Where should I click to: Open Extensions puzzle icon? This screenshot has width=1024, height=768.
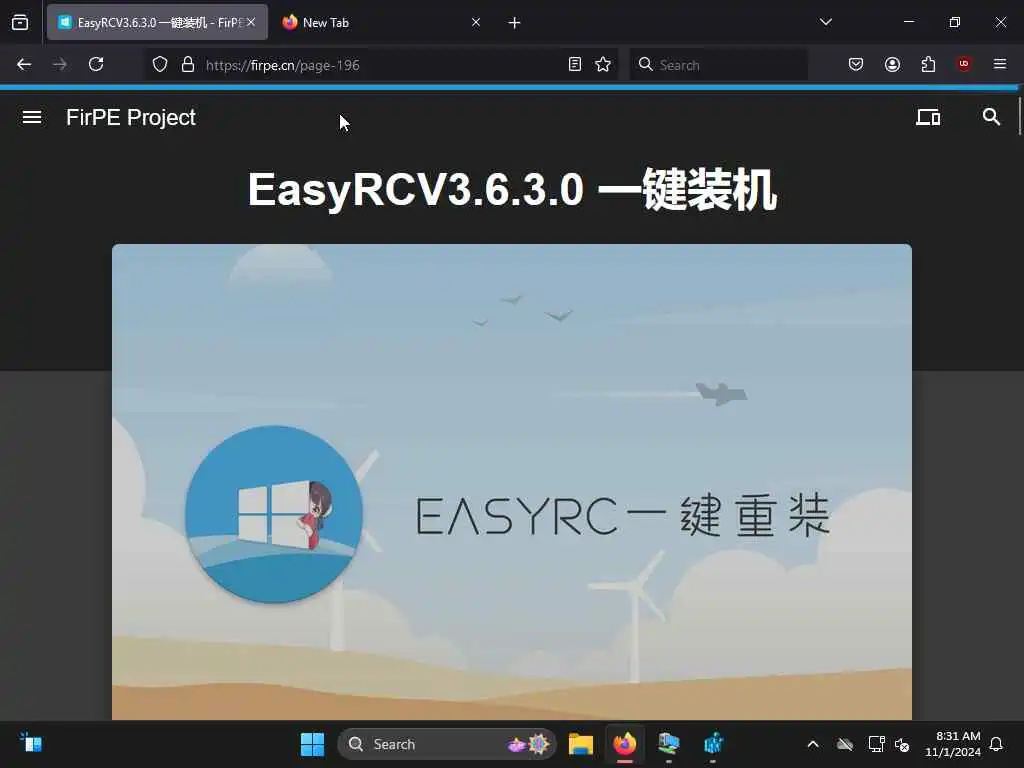[x=928, y=64]
